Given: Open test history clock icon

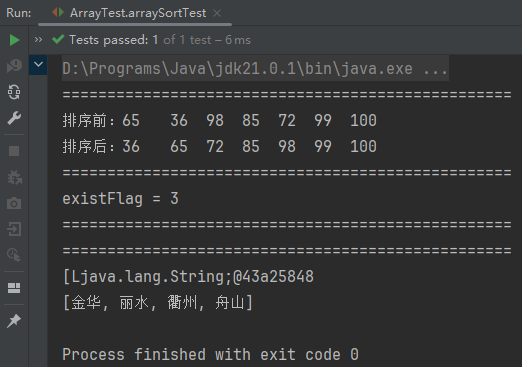Looking at the screenshot, I should [x=14, y=255].
